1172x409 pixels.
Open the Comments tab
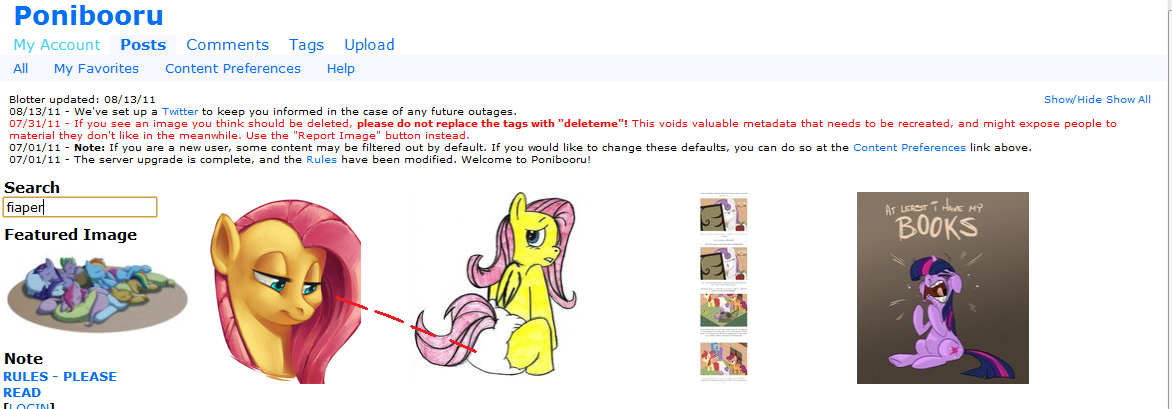pyautogui.click(x=227, y=45)
